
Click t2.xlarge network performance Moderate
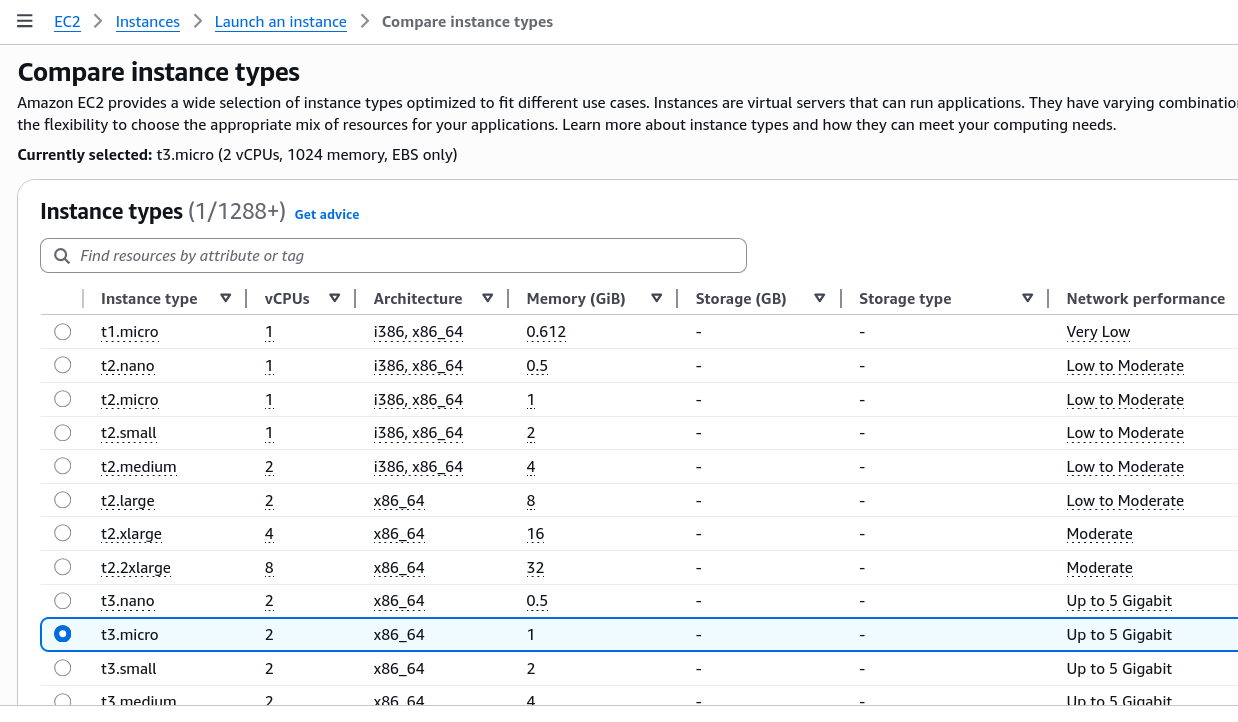[x=1100, y=534]
